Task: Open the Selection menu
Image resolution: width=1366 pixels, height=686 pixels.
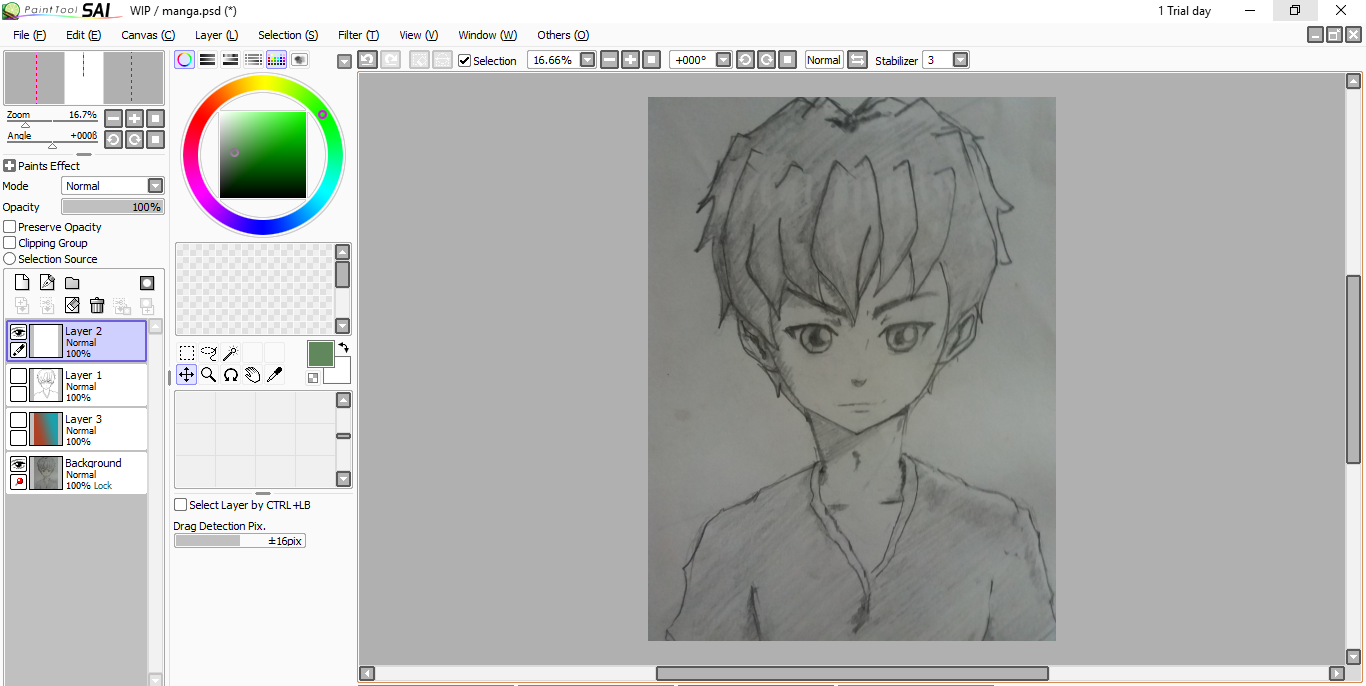Action: point(288,35)
